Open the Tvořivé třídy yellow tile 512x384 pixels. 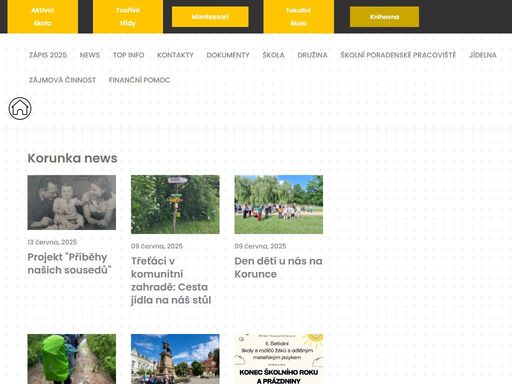click(x=128, y=16)
